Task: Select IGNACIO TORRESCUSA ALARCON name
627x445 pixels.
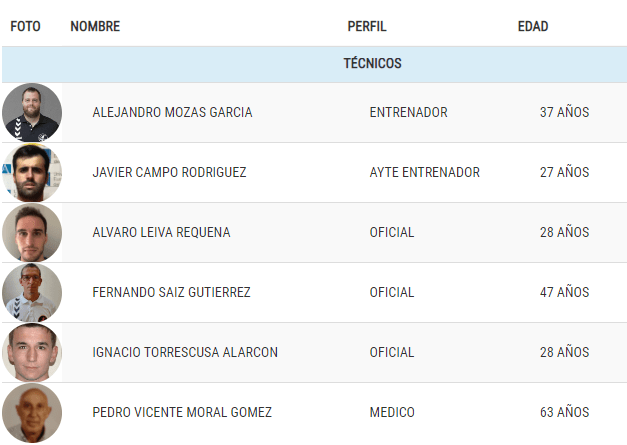Action: (185, 352)
